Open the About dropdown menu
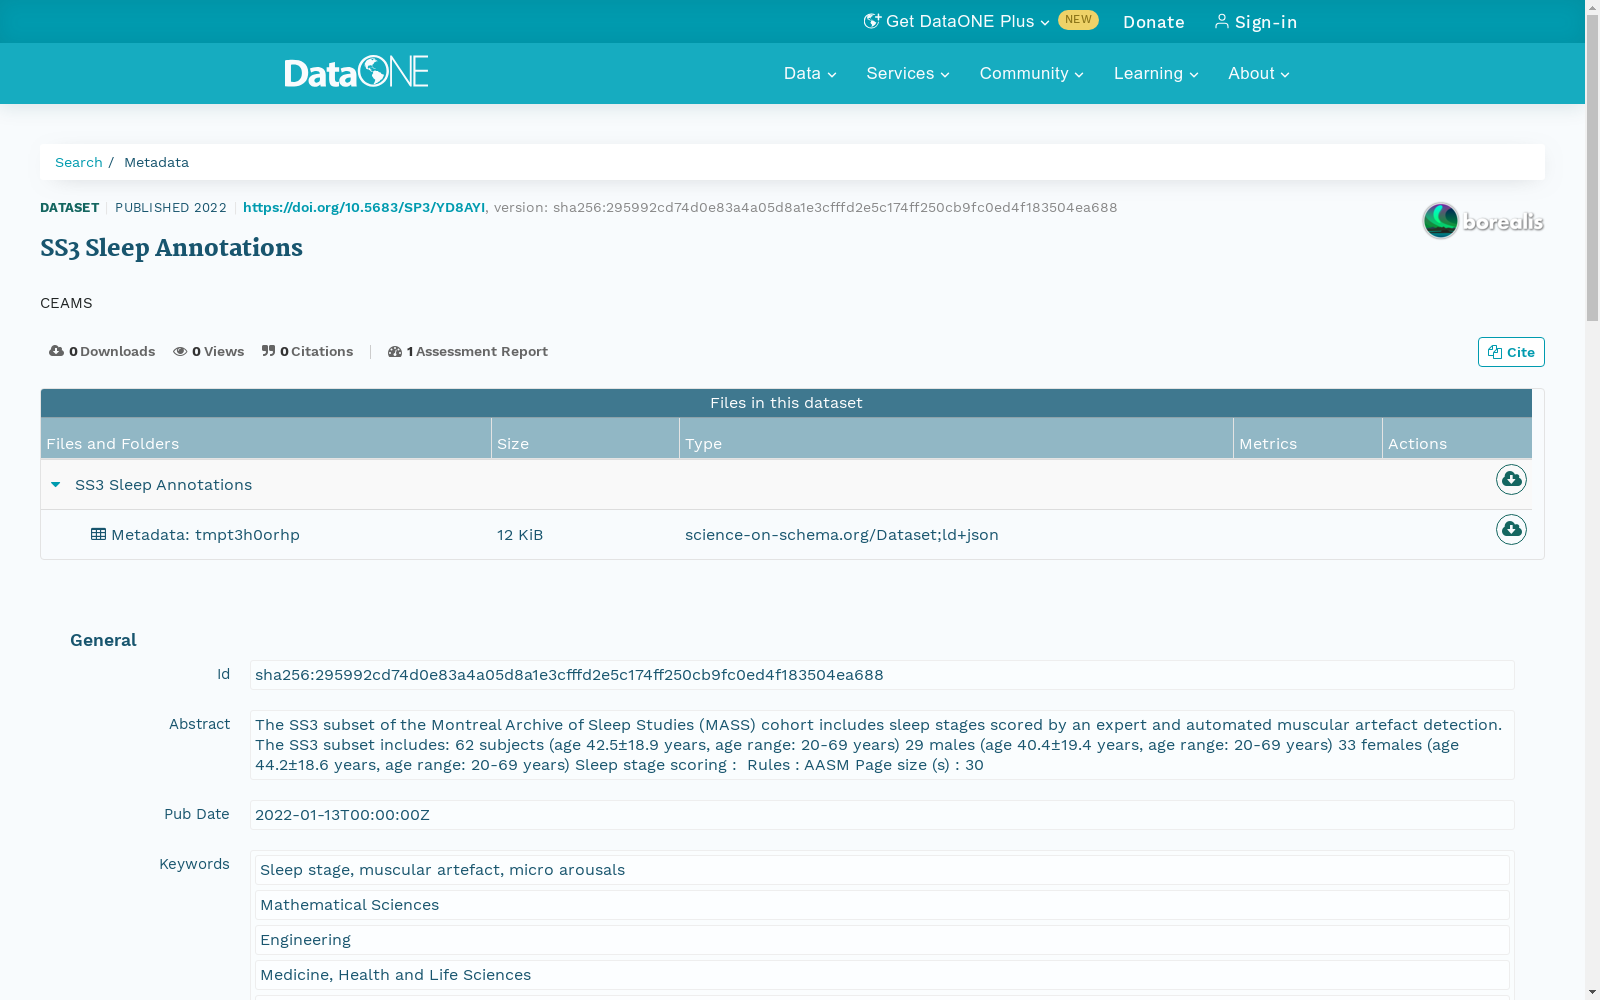Viewport: 1600px width, 1000px height. (x=1259, y=73)
